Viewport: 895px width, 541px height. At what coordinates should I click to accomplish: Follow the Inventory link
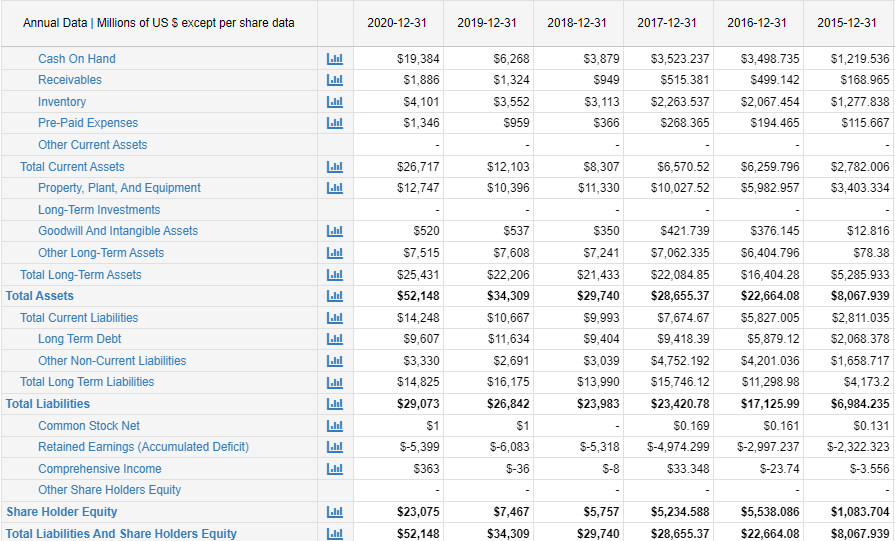coord(62,102)
